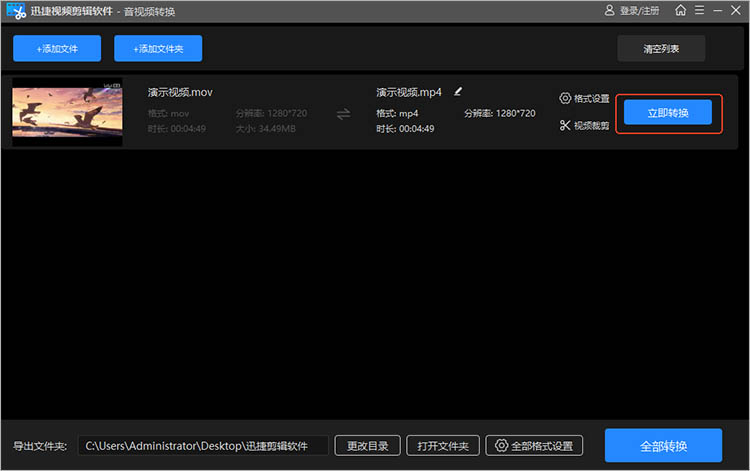750x471 pixels.
Task: Open 登录/注册 login link
Action: coord(640,11)
